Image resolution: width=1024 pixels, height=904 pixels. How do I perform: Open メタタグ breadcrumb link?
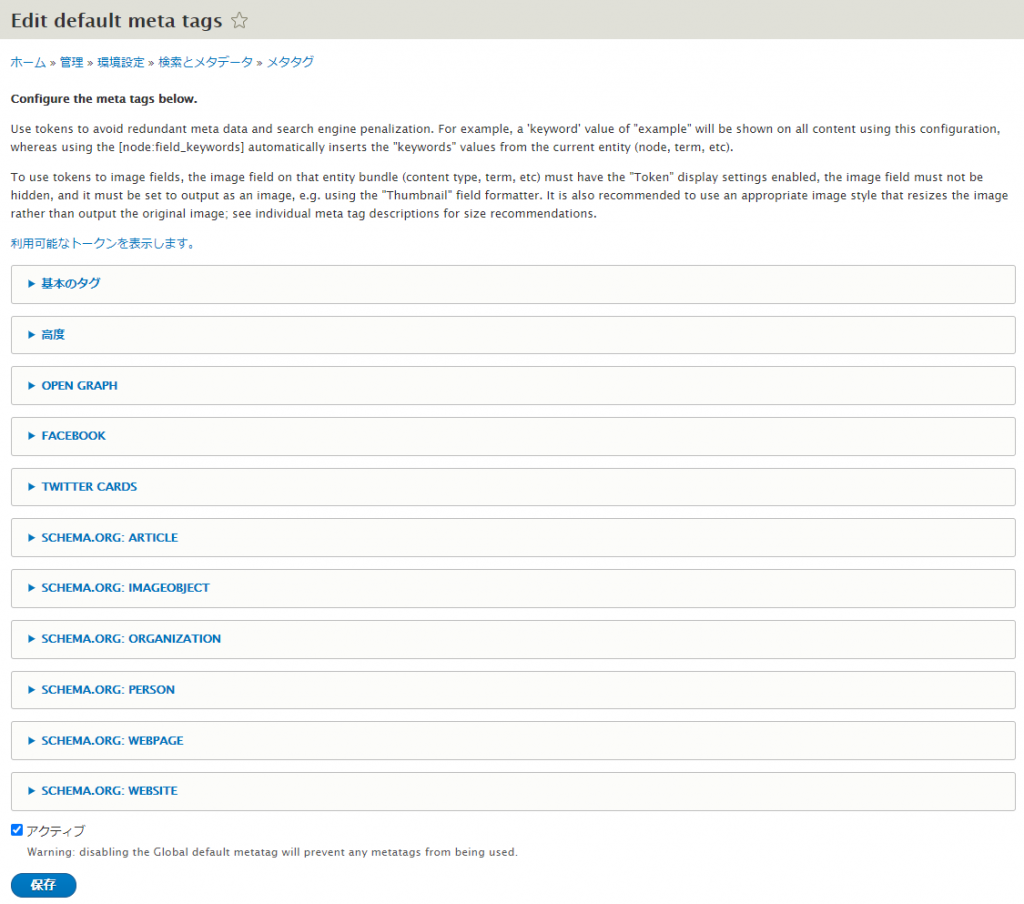[290, 62]
